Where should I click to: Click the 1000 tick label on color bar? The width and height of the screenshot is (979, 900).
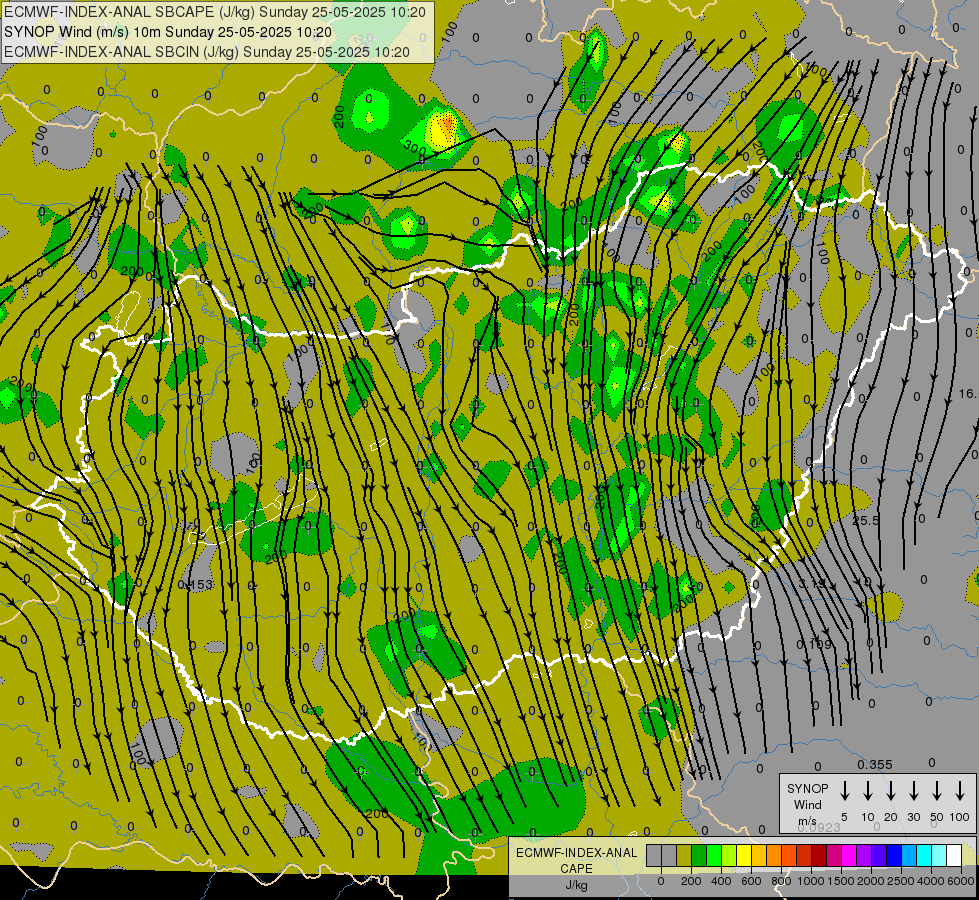coord(811,881)
